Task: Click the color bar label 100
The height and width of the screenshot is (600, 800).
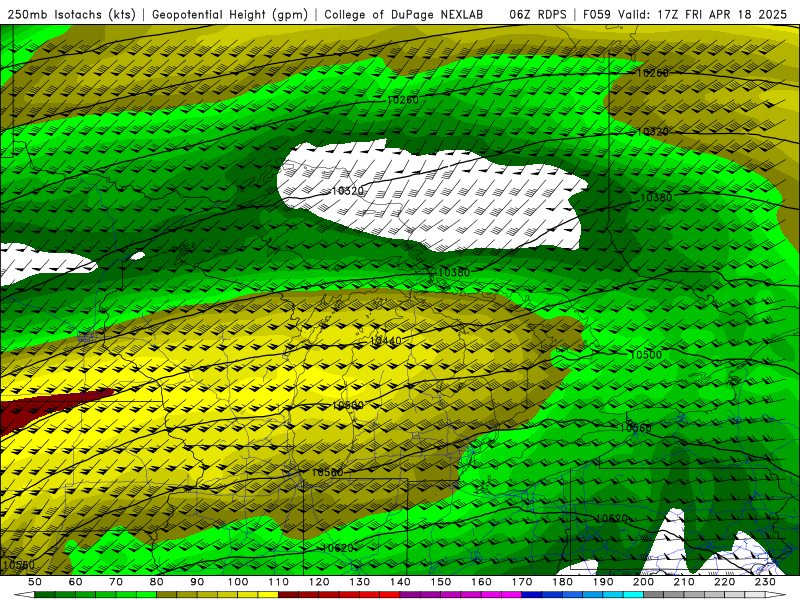Action: (238, 582)
